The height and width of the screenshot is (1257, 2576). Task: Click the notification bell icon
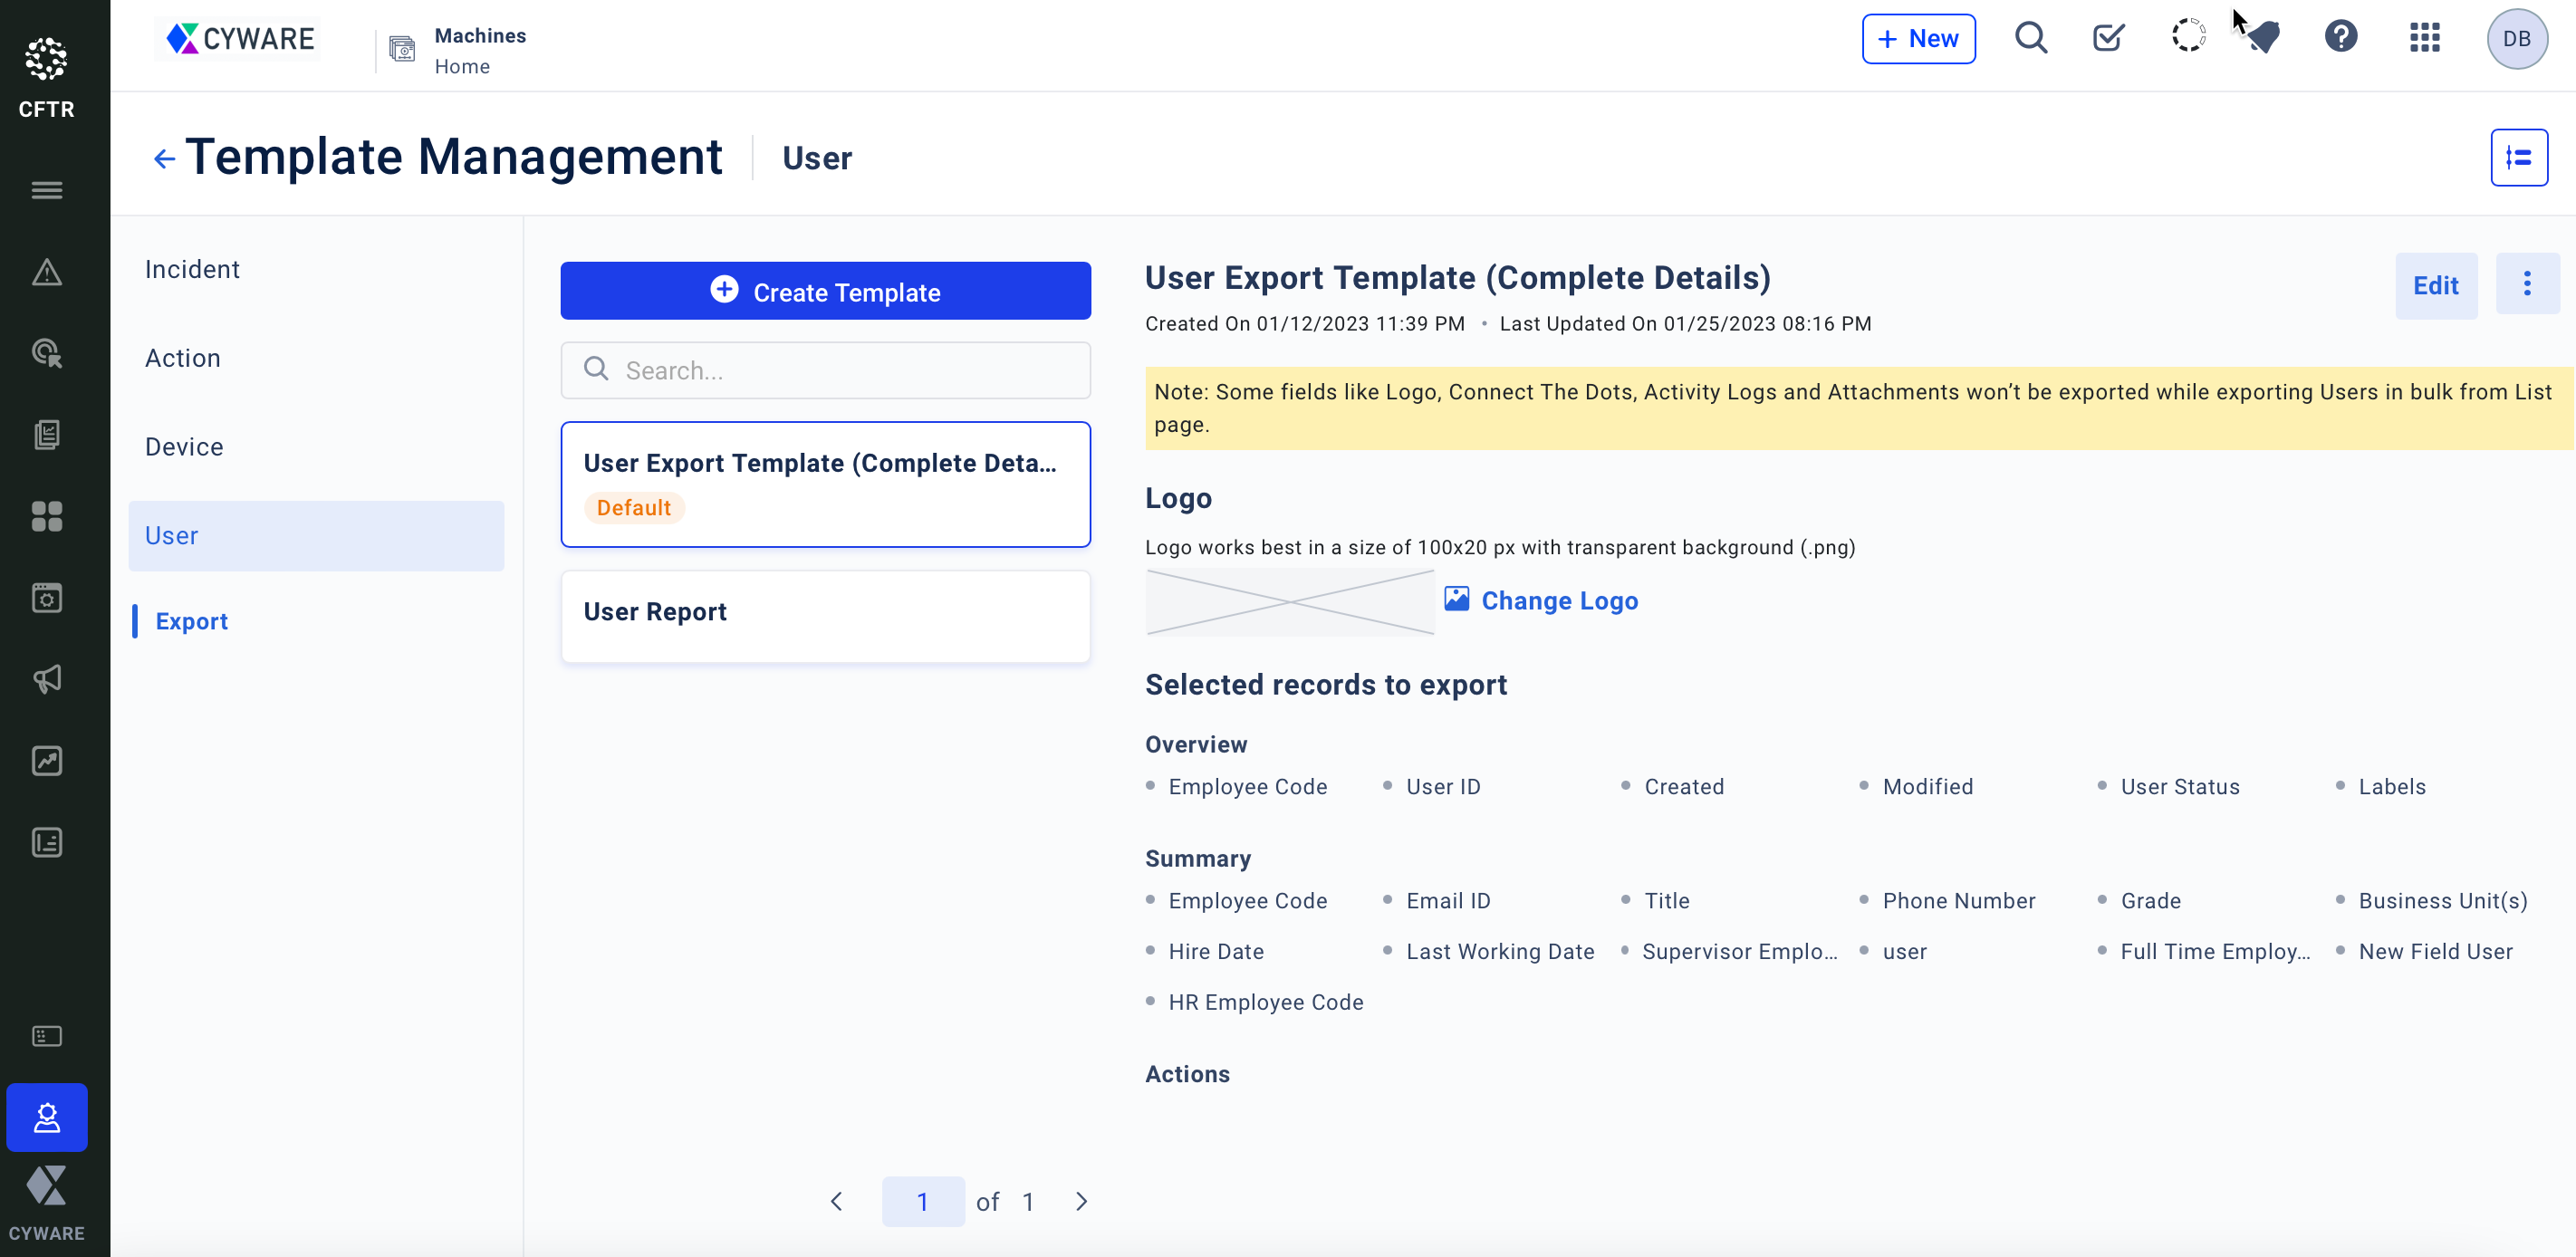click(x=2263, y=38)
